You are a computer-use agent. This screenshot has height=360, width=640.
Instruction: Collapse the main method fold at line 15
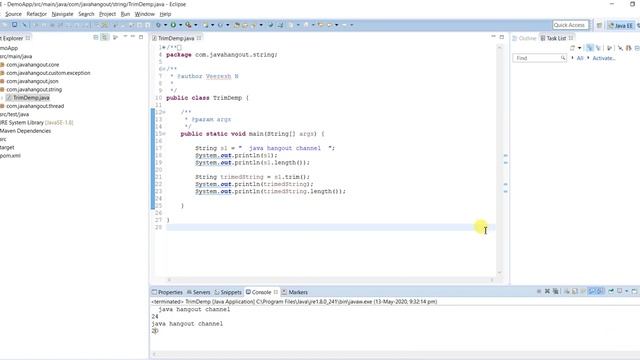164,134
